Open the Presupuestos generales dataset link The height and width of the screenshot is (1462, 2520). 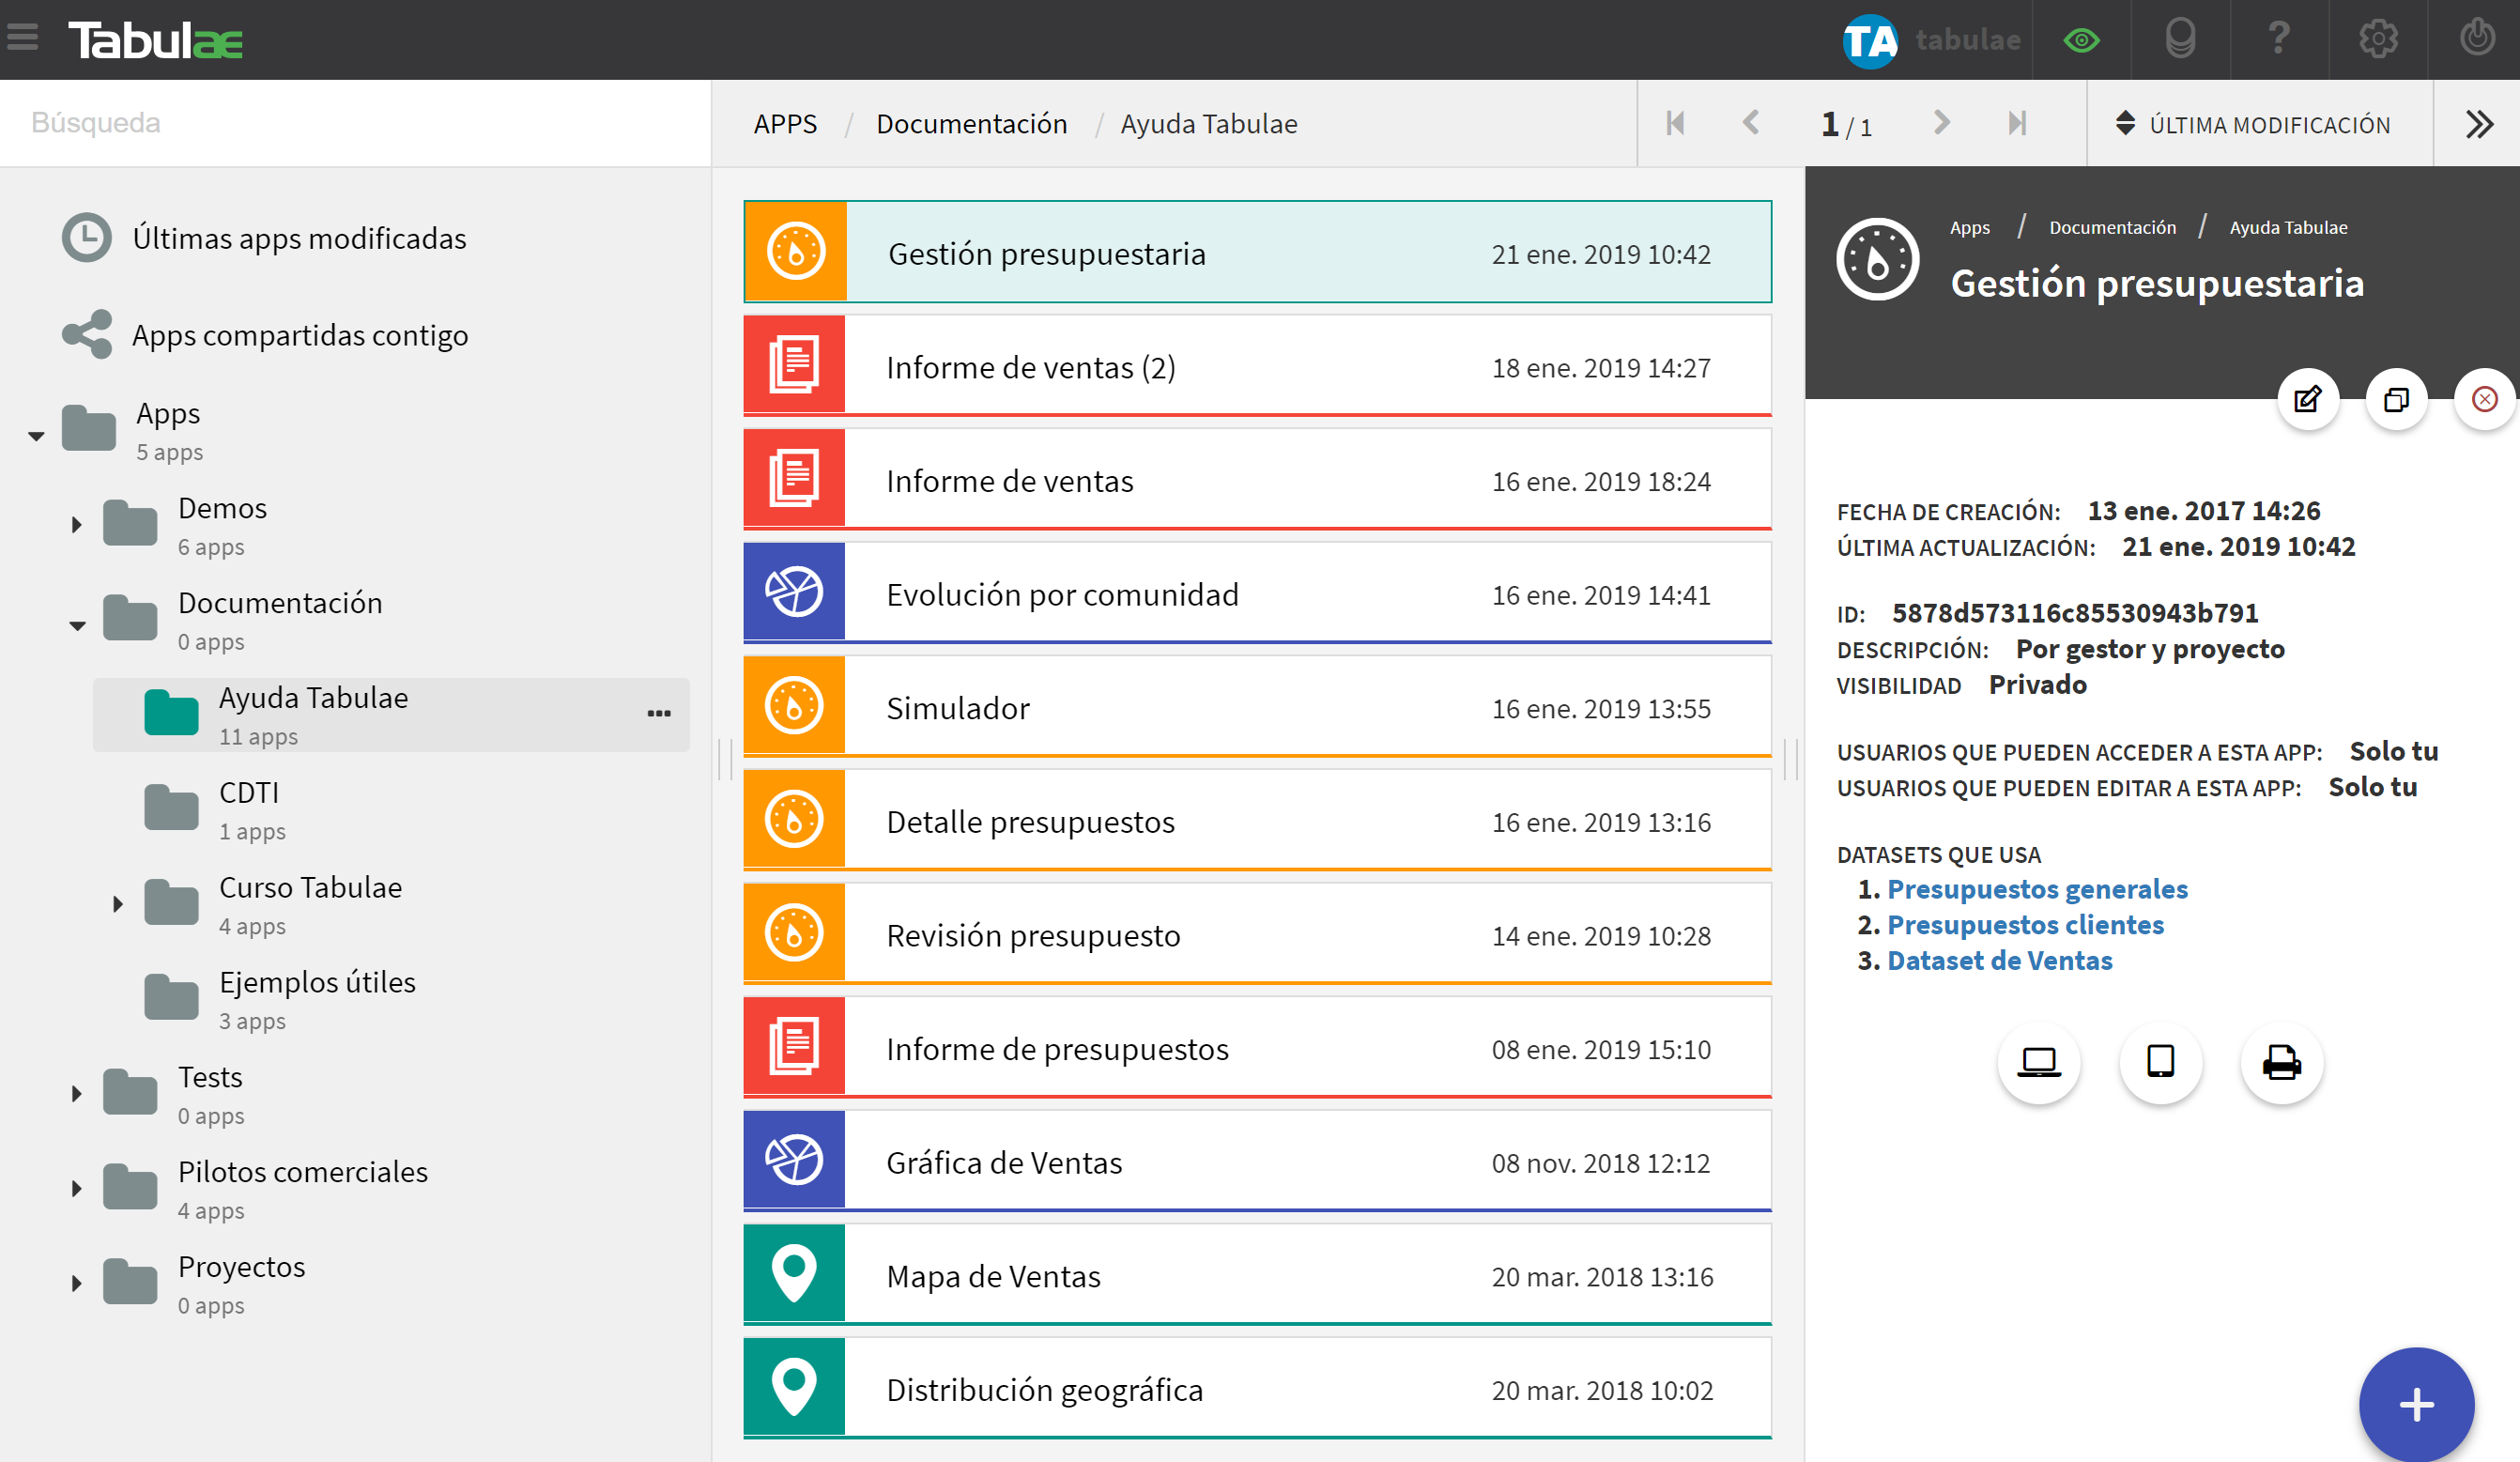point(2037,889)
